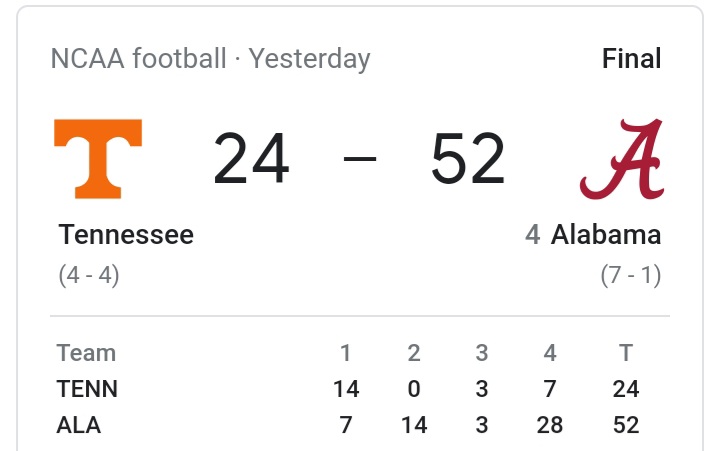Click Tennessee's first quarter score of 14
Image resolution: width=720 pixels, height=451 pixels.
point(346,389)
